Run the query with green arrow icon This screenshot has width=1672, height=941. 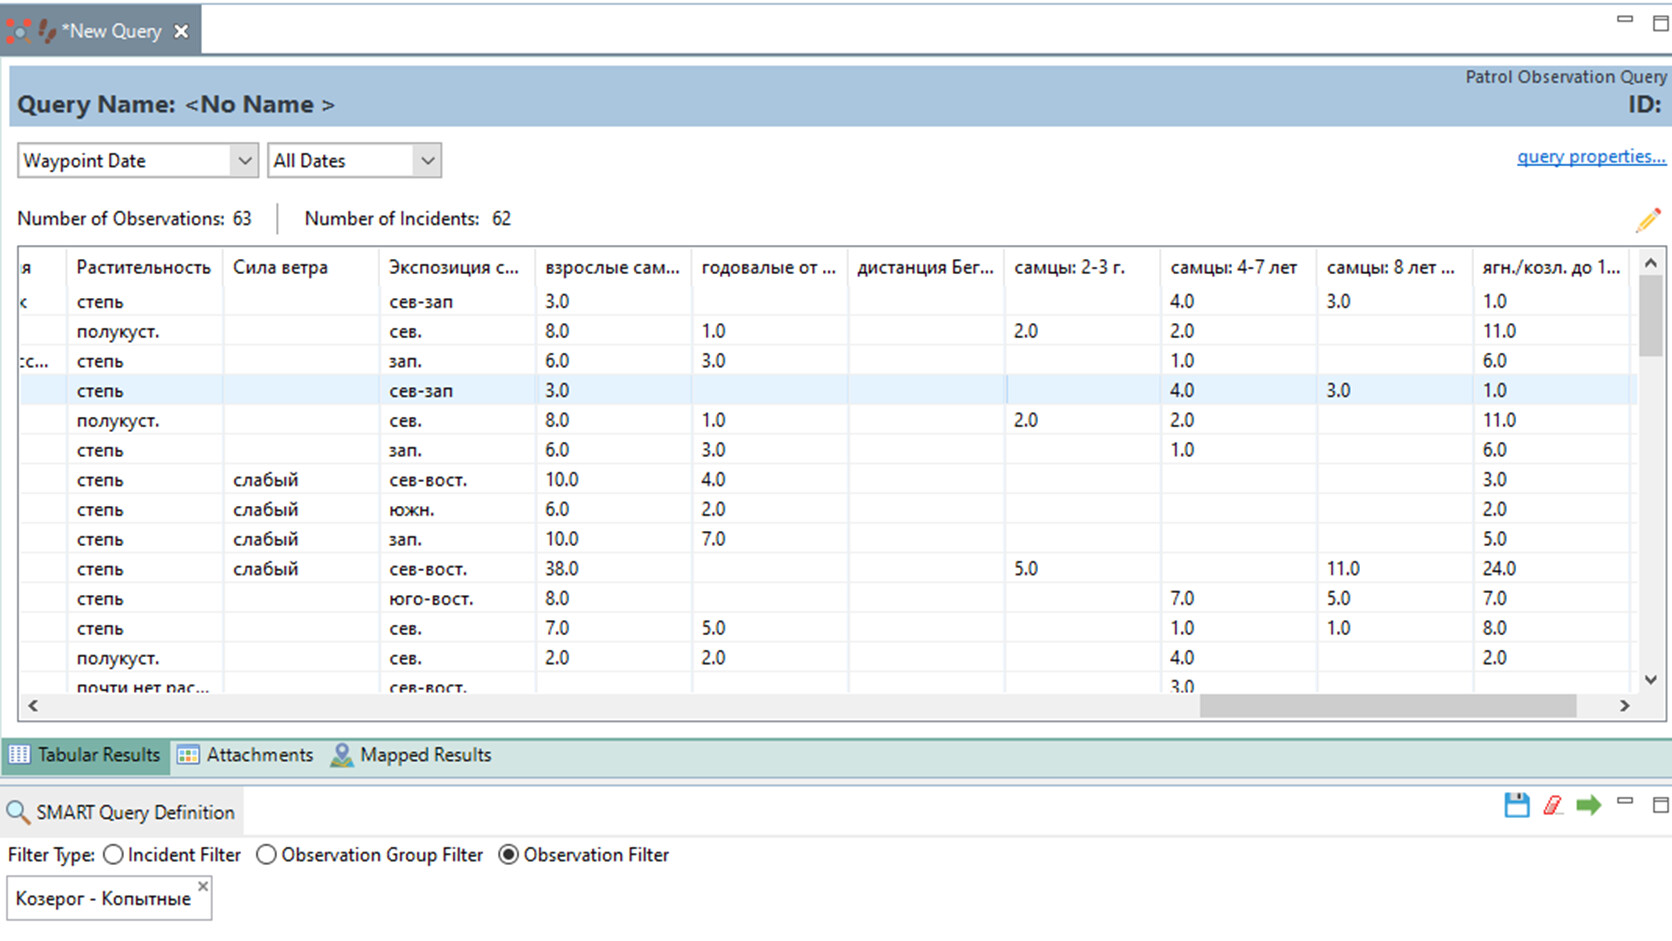point(1588,805)
